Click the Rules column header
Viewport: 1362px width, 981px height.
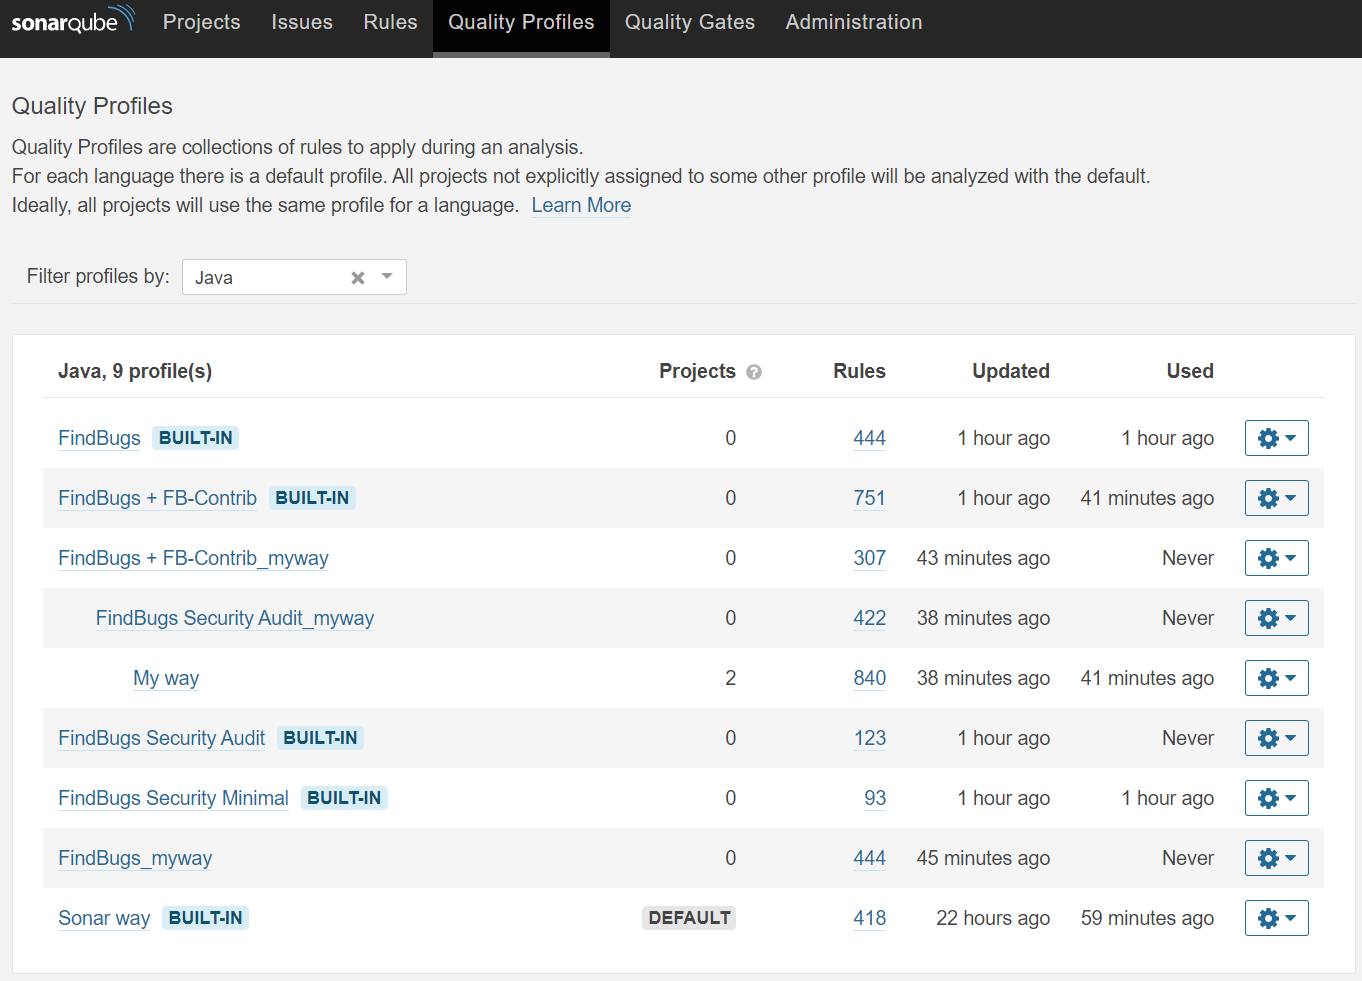click(x=859, y=371)
